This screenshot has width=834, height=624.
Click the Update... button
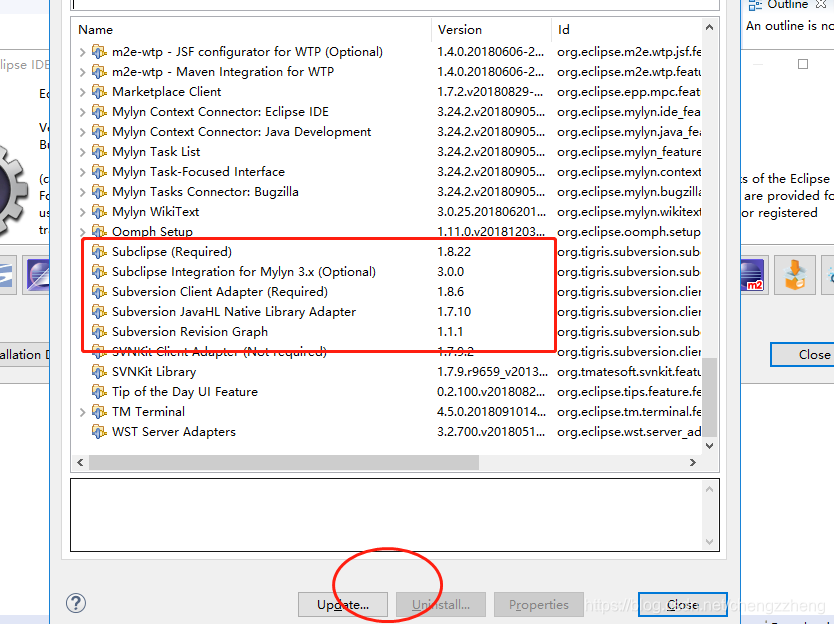coord(343,605)
